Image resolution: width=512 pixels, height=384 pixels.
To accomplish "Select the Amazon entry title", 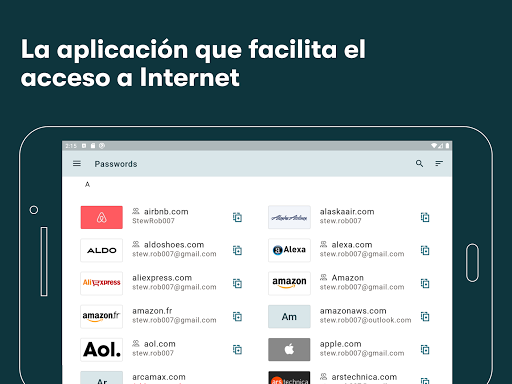I will click(x=347, y=278).
